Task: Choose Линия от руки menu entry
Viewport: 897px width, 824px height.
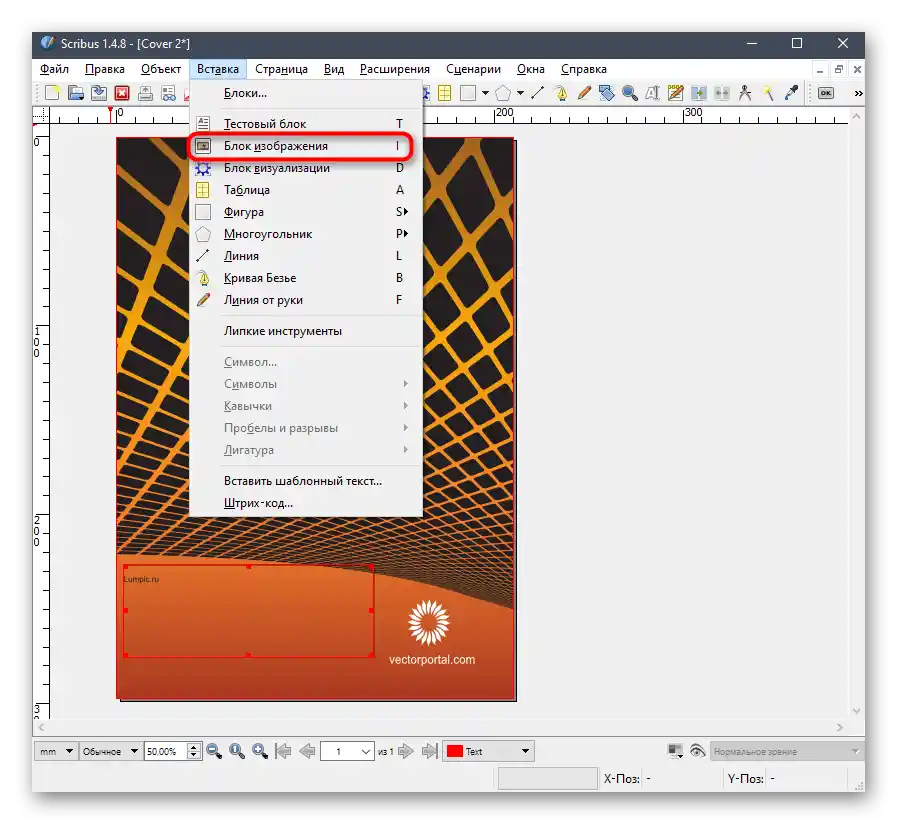Action: [306, 300]
